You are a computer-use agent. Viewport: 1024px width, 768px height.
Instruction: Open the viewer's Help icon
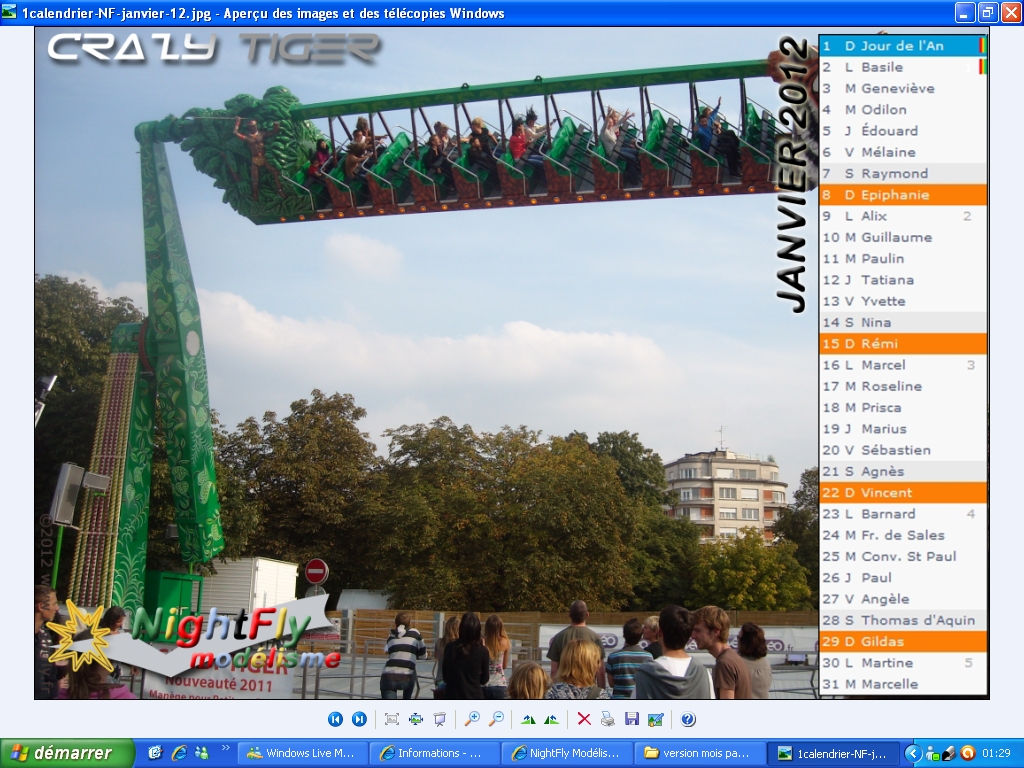(x=688, y=719)
